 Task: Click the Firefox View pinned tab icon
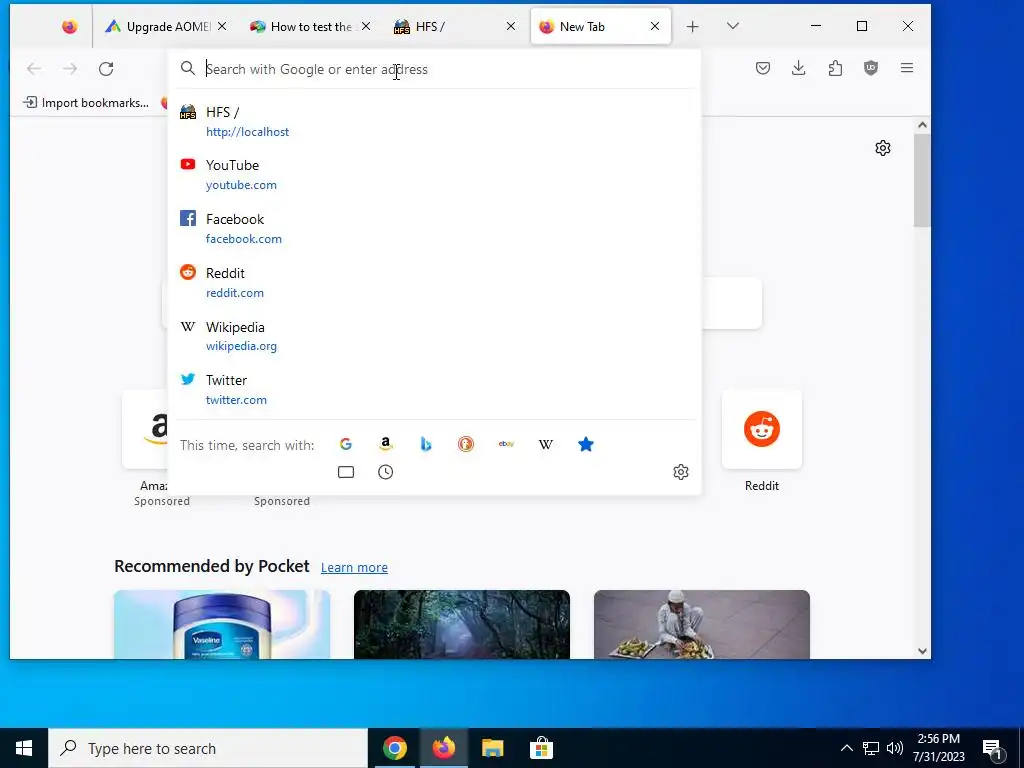[69, 27]
